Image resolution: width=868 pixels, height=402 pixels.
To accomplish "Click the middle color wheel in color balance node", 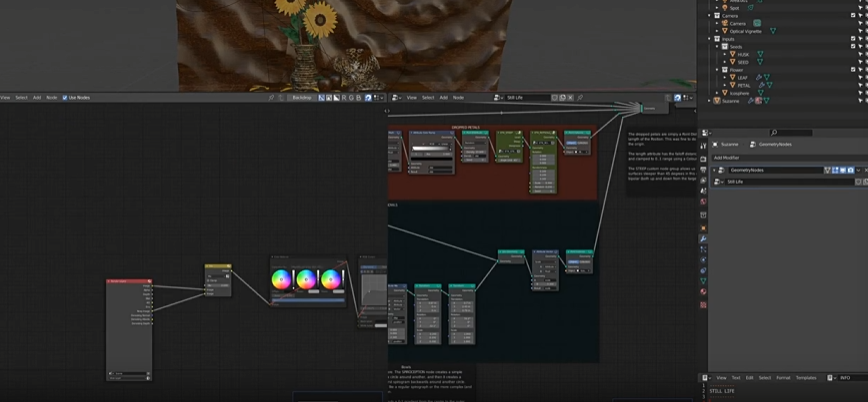I will tap(307, 279).
